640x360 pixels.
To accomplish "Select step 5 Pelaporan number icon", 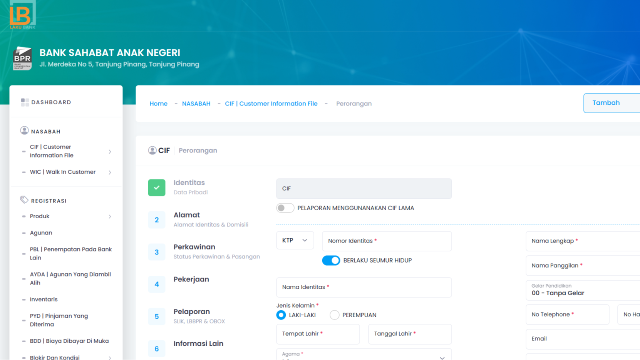I will click(157, 316).
